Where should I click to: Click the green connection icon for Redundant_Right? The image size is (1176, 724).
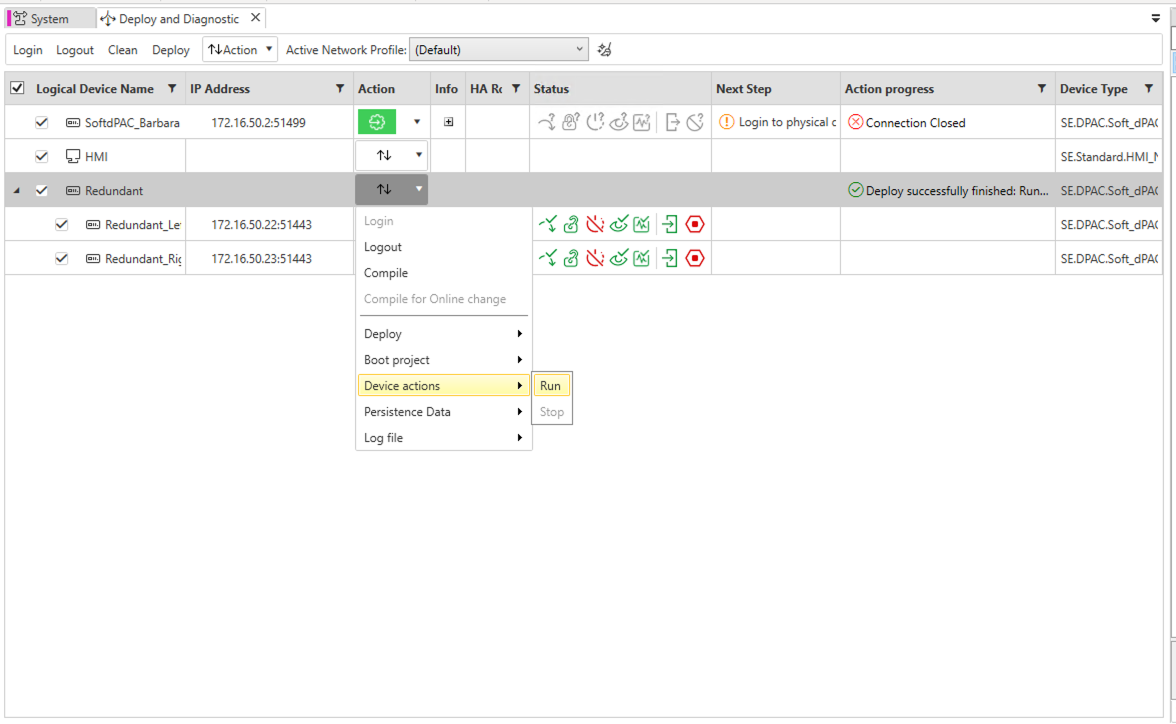(x=548, y=258)
